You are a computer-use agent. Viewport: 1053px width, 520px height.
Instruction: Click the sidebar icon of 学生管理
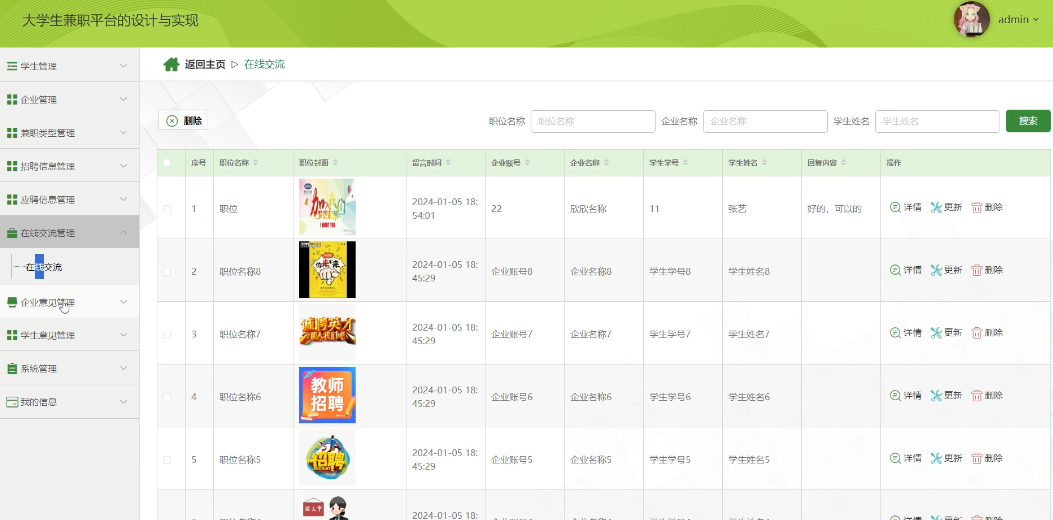tap(11, 66)
